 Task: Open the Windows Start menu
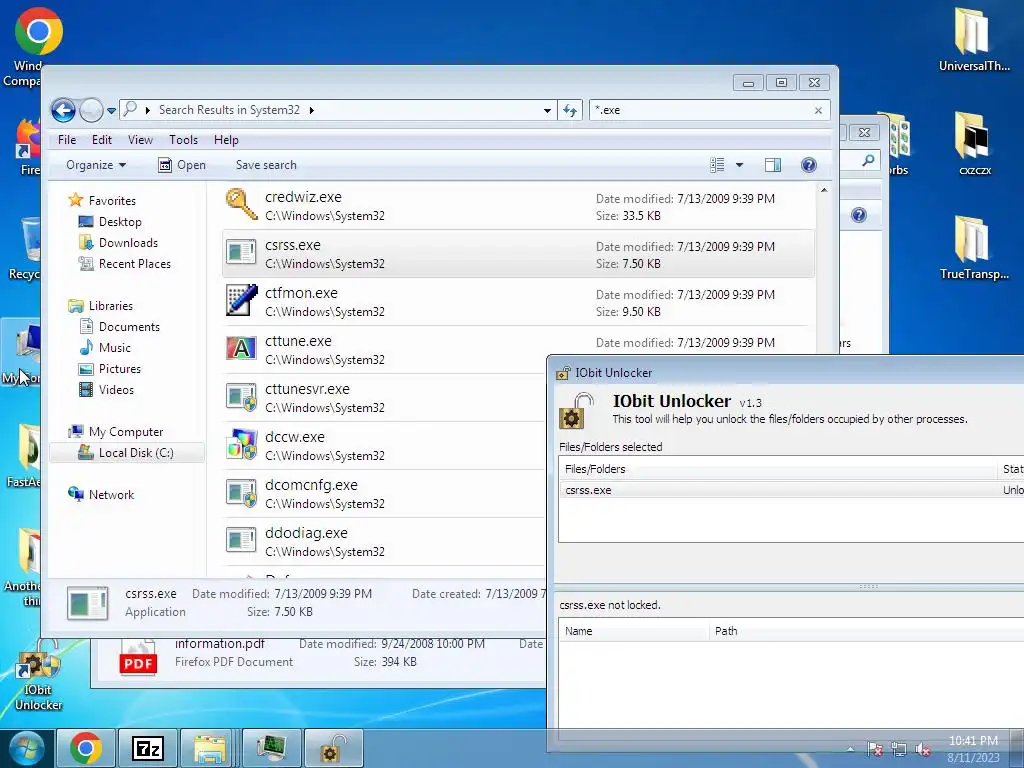27,748
